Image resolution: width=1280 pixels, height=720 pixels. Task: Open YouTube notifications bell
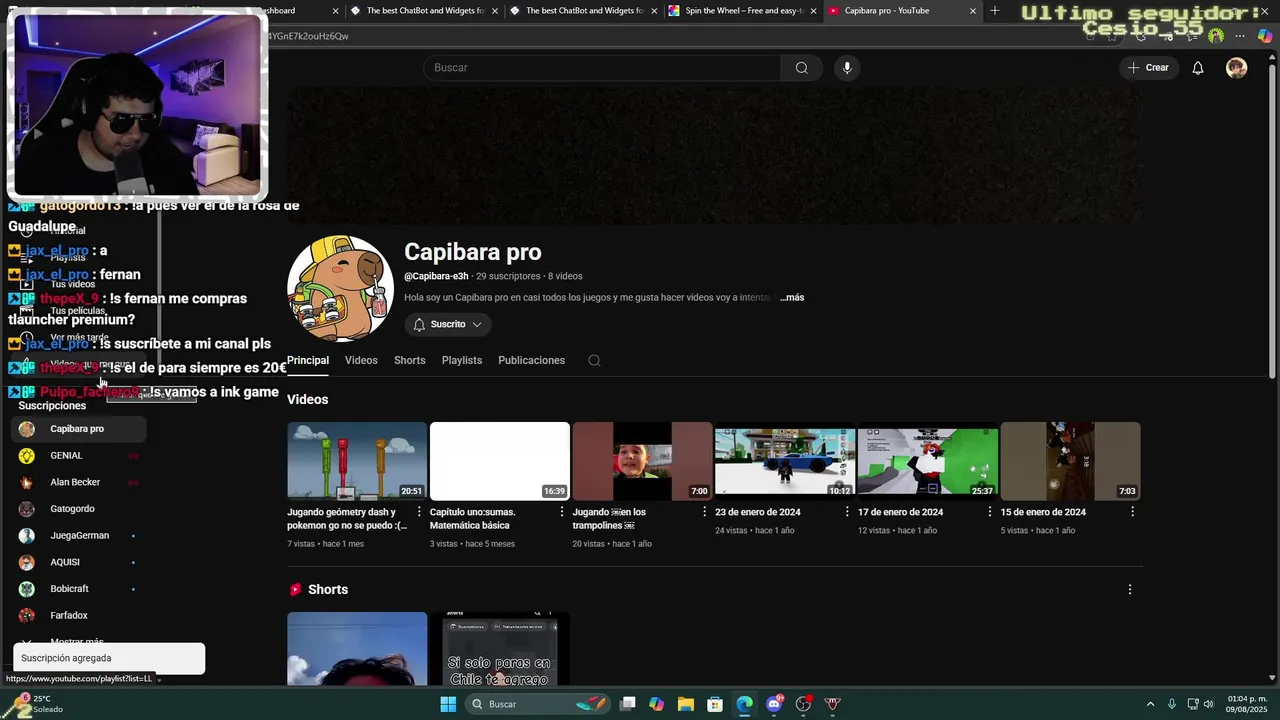(x=1197, y=68)
